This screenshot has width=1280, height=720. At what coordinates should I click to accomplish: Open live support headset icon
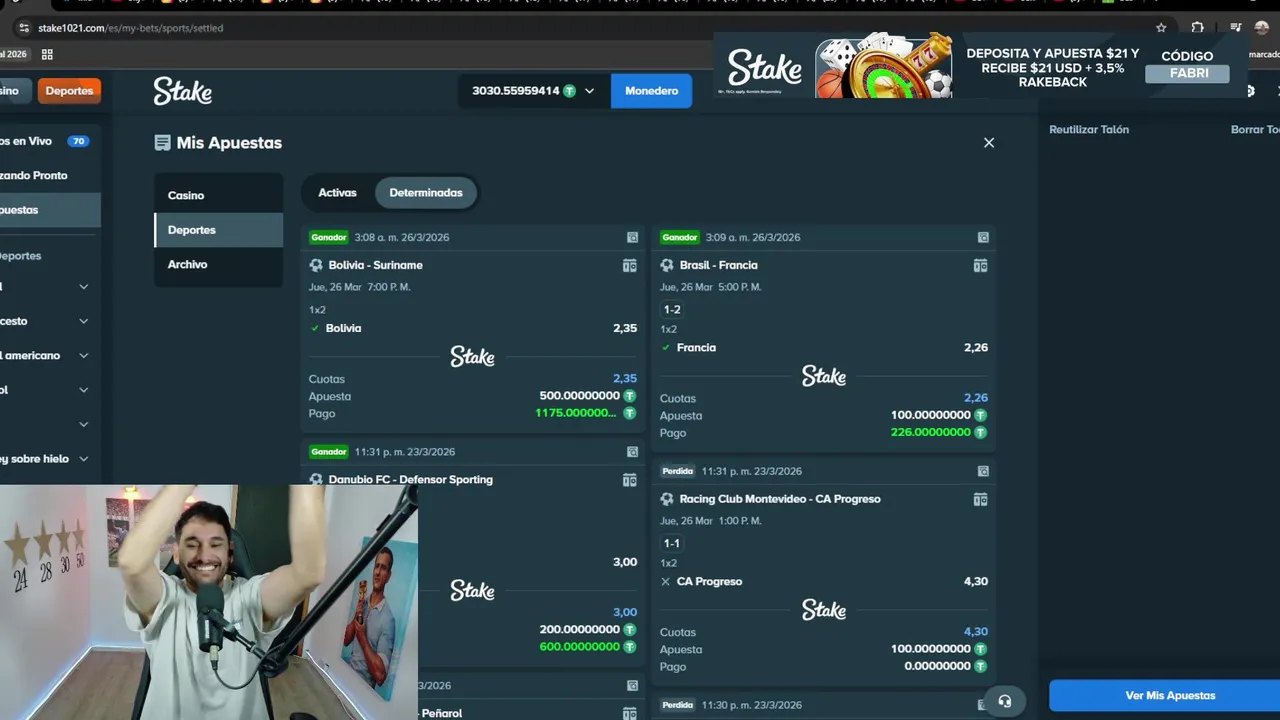pyautogui.click(x=1004, y=702)
